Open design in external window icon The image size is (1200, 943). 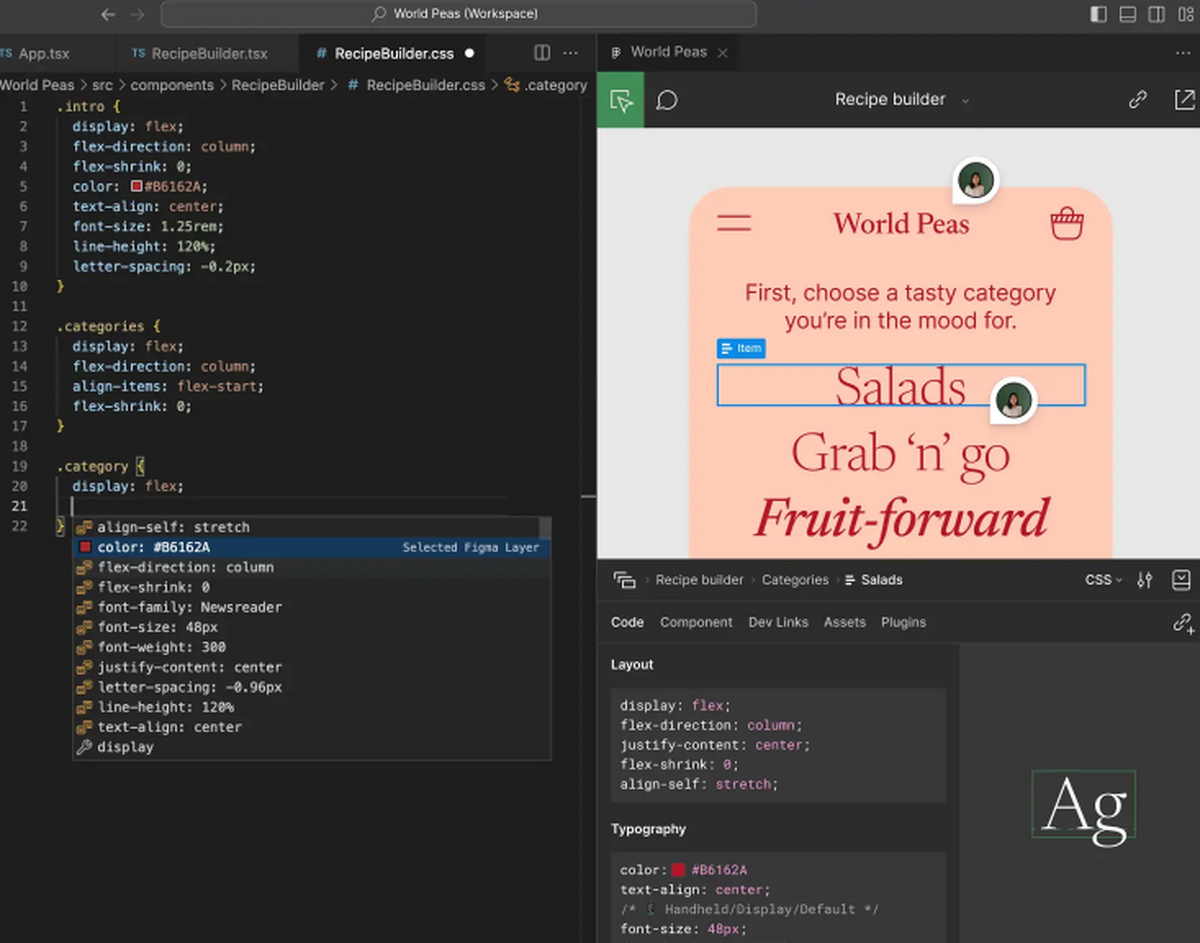(x=1184, y=100)
